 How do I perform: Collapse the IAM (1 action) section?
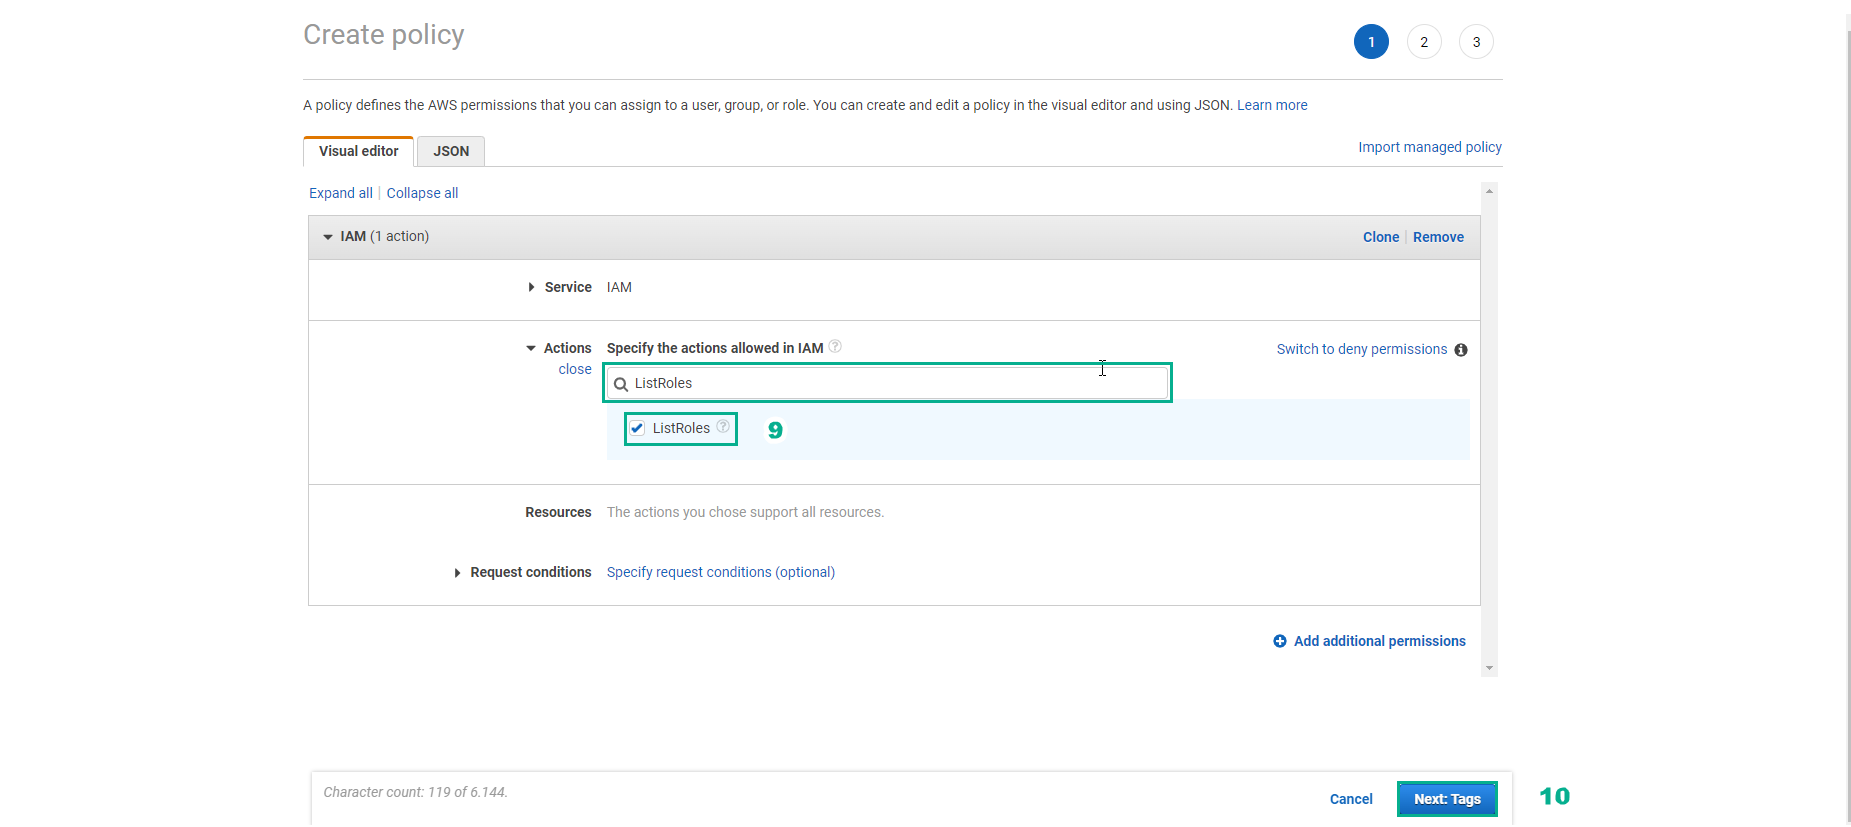327,237
